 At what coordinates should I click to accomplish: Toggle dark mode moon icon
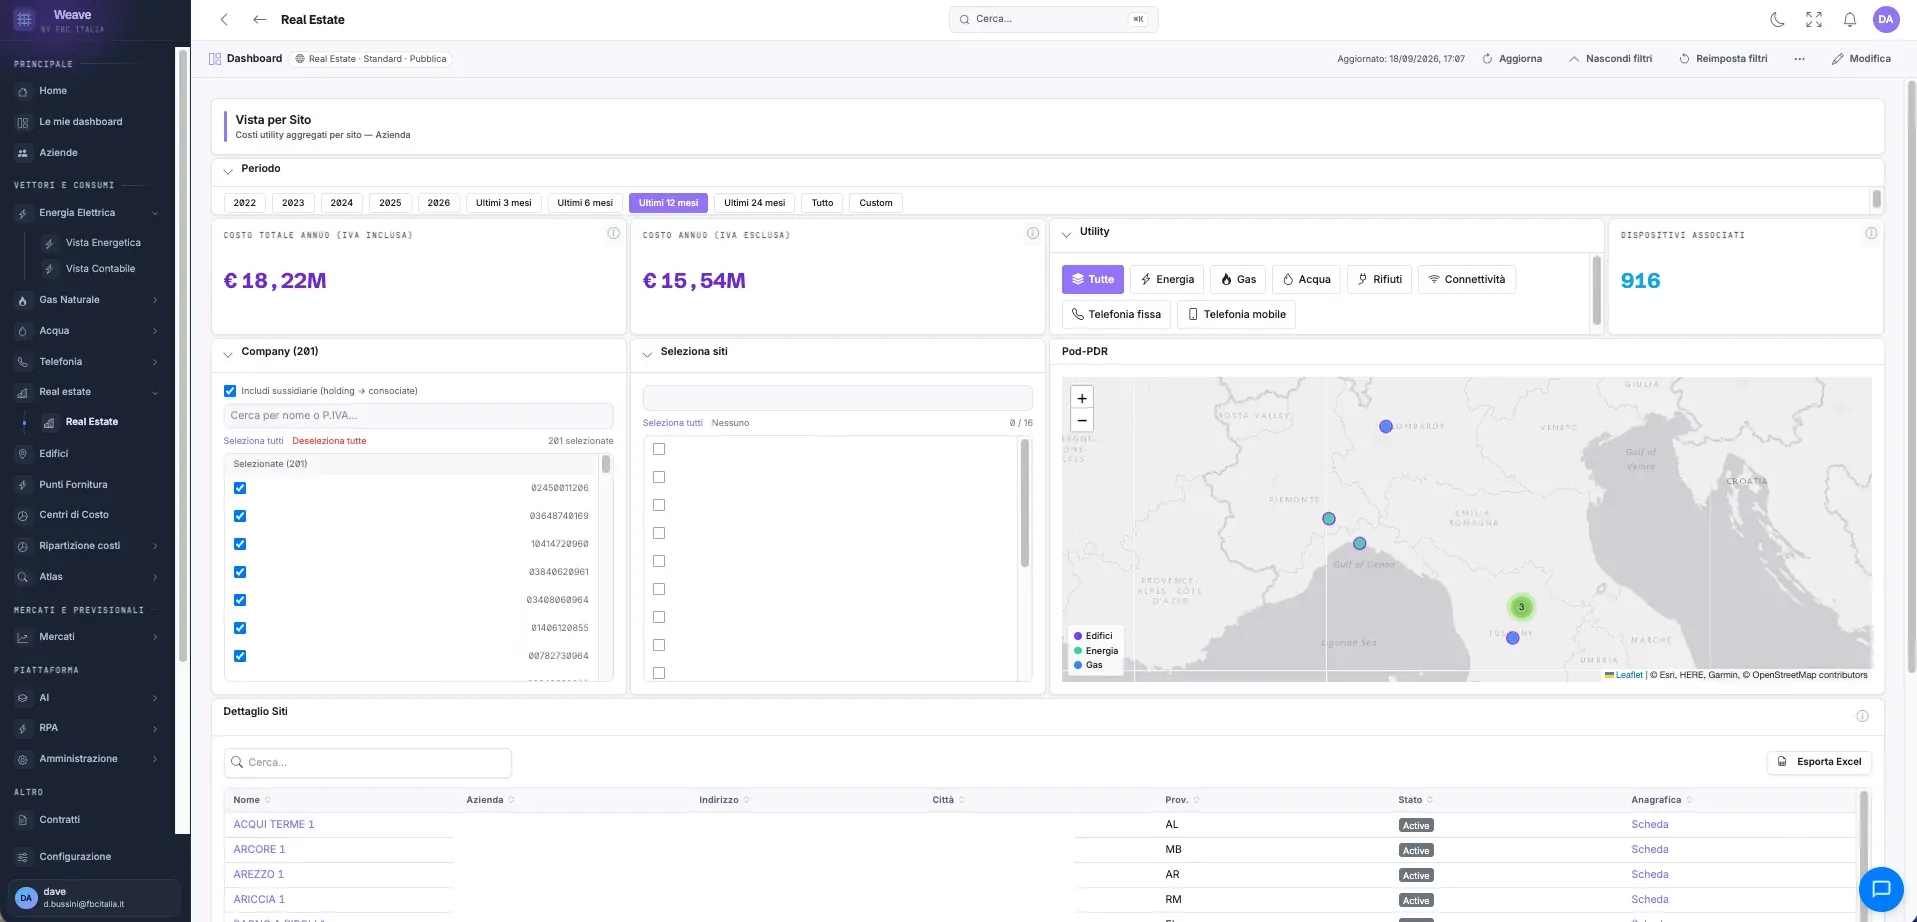point(1777,19)
